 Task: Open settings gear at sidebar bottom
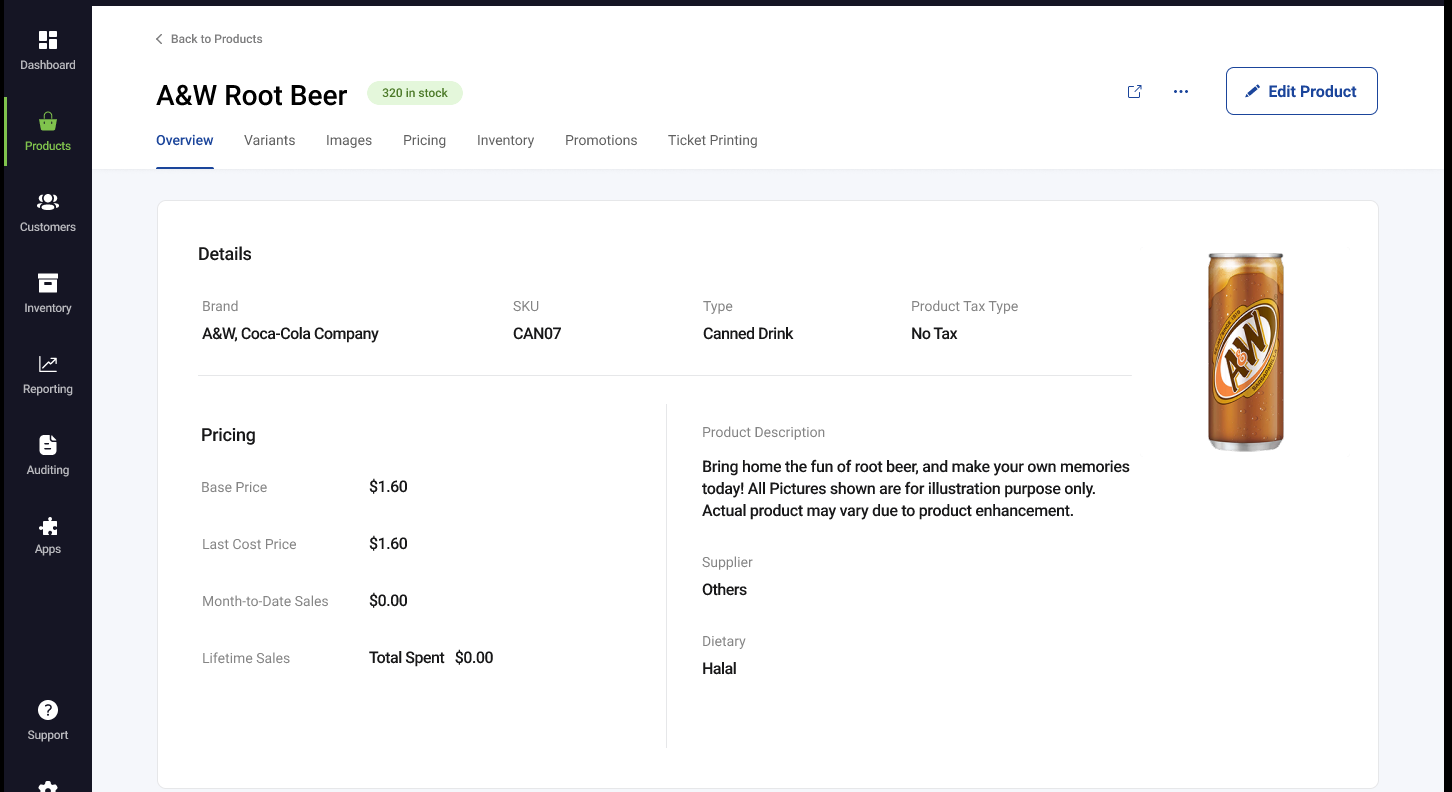[x=48, y=786]
